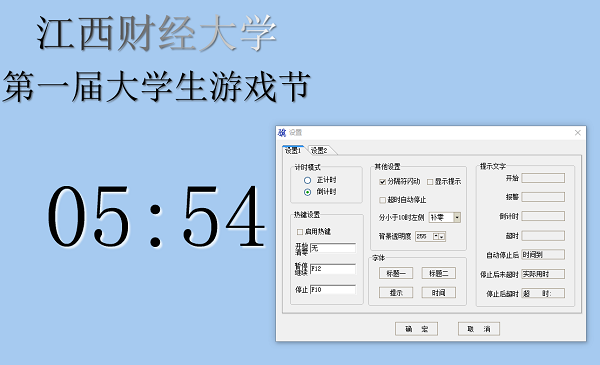
Task: Click the 标题二 font button
Action: [x=439, y=273]
